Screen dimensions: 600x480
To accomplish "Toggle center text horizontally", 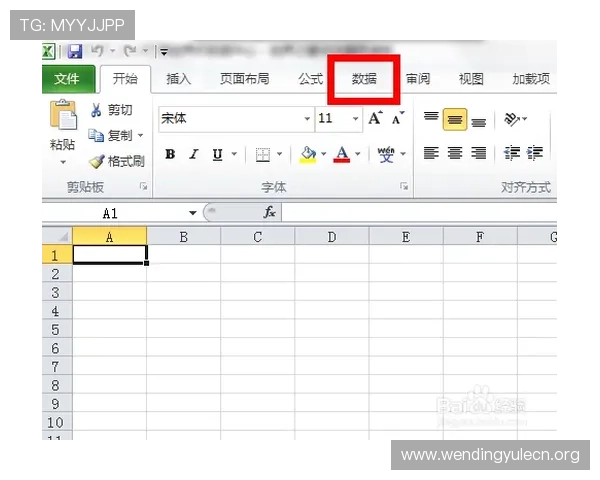I will [x=455, y=153].
